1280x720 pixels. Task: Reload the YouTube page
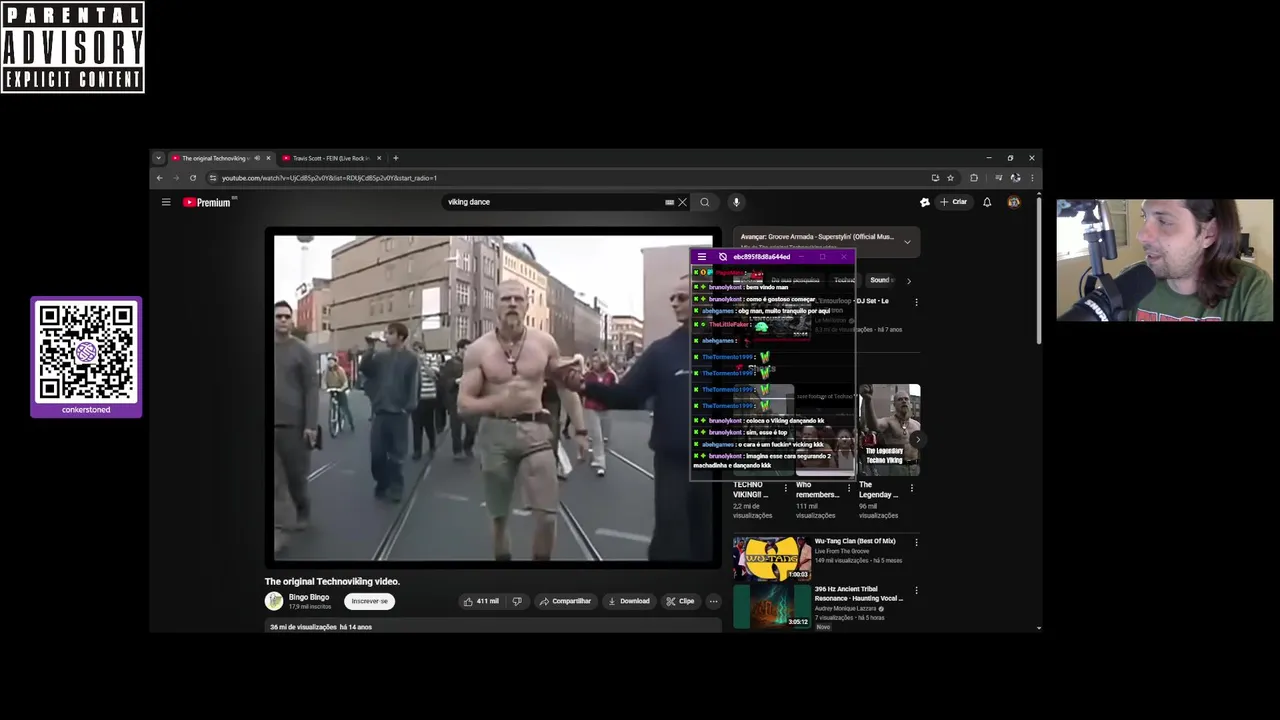[x=193, y=178]
